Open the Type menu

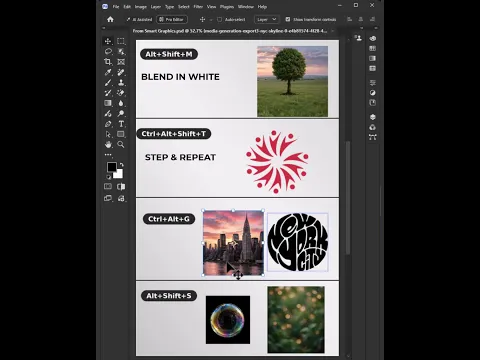170,7
